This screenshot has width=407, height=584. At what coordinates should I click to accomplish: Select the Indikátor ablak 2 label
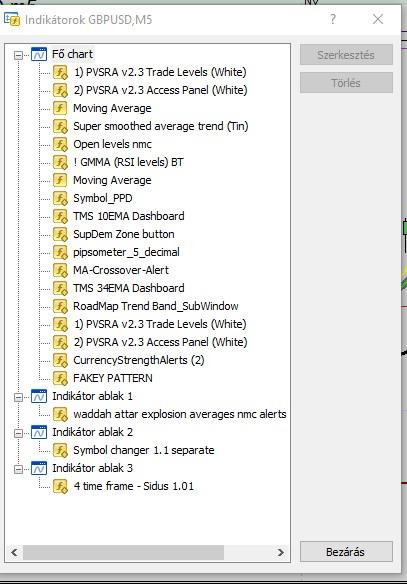pos(92,432)
